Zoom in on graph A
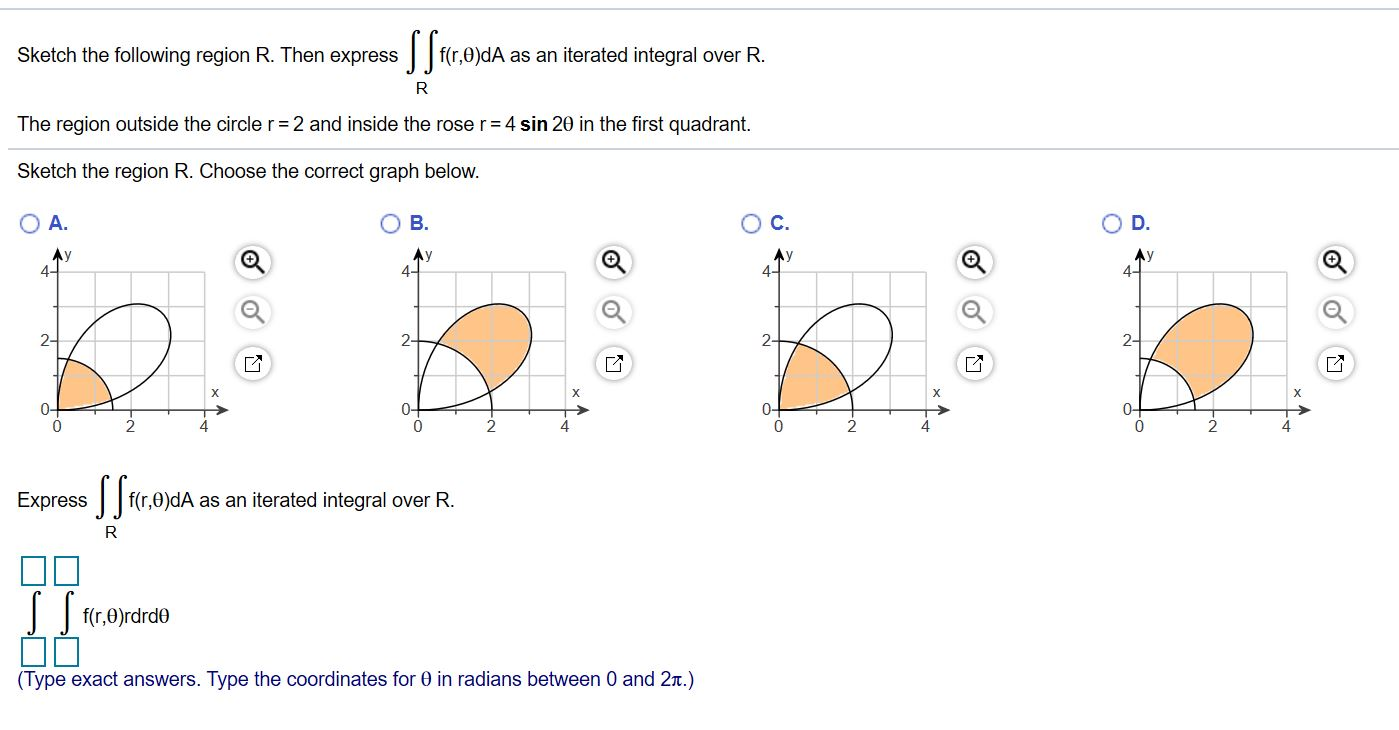The image size is (1399, 730). [252, 261]
